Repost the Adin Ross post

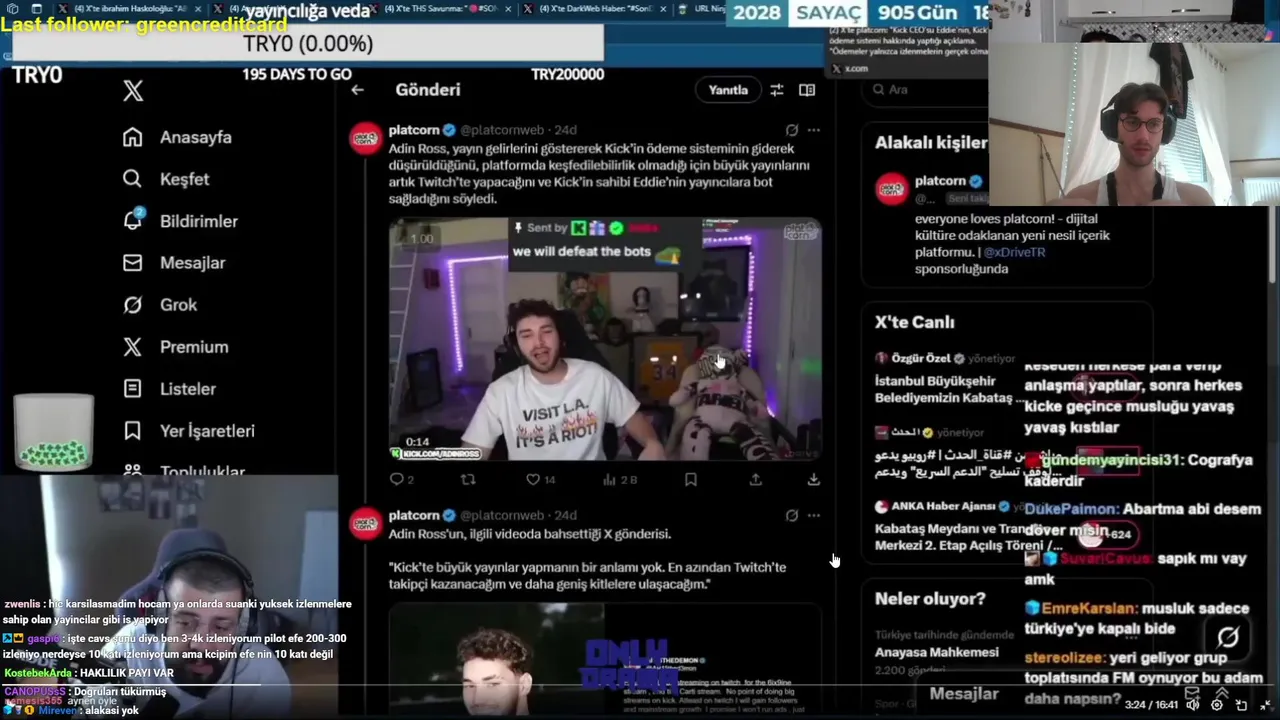(467, 480)
